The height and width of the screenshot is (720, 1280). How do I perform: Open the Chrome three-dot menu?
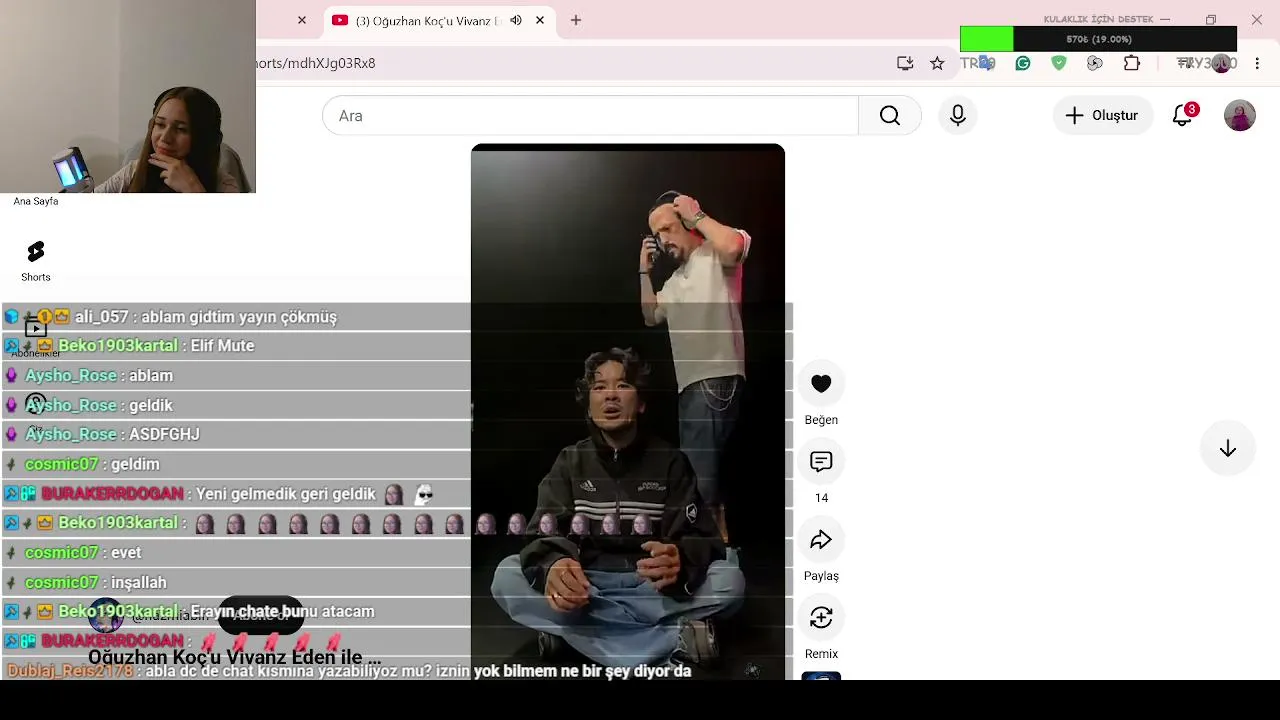coord(1257,63)
